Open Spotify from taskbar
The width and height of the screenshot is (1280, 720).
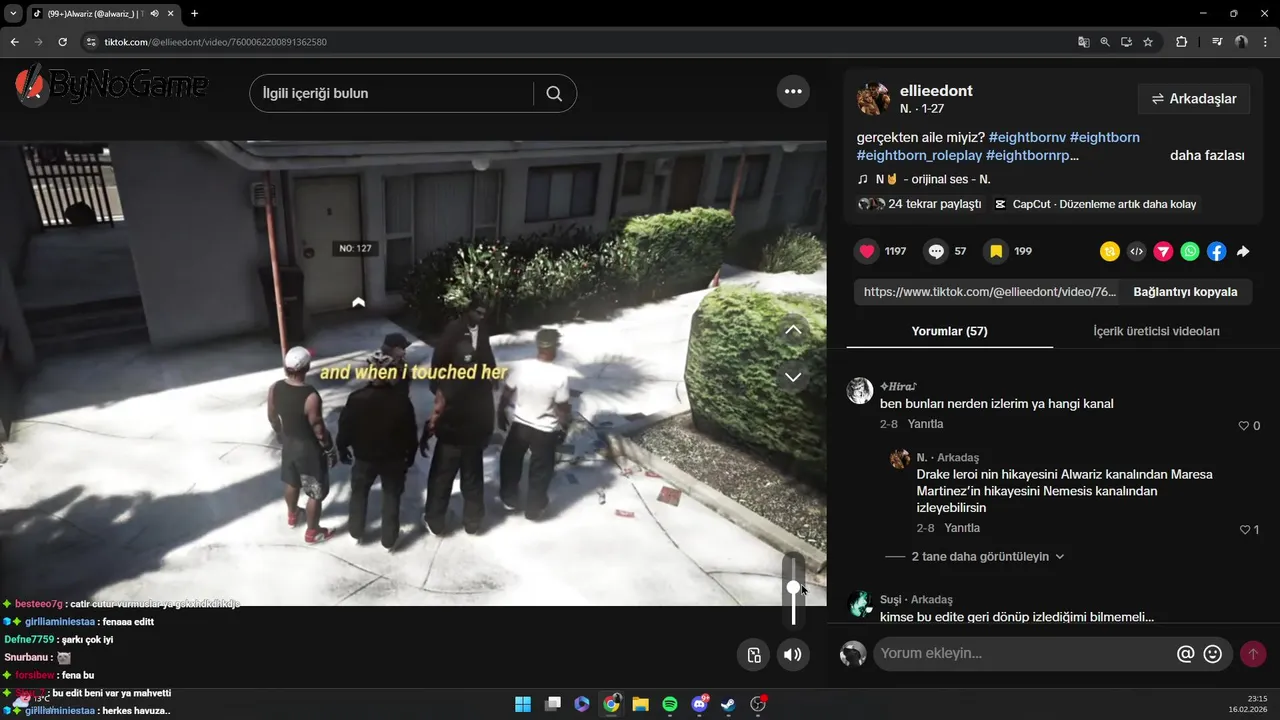[670, 704]
